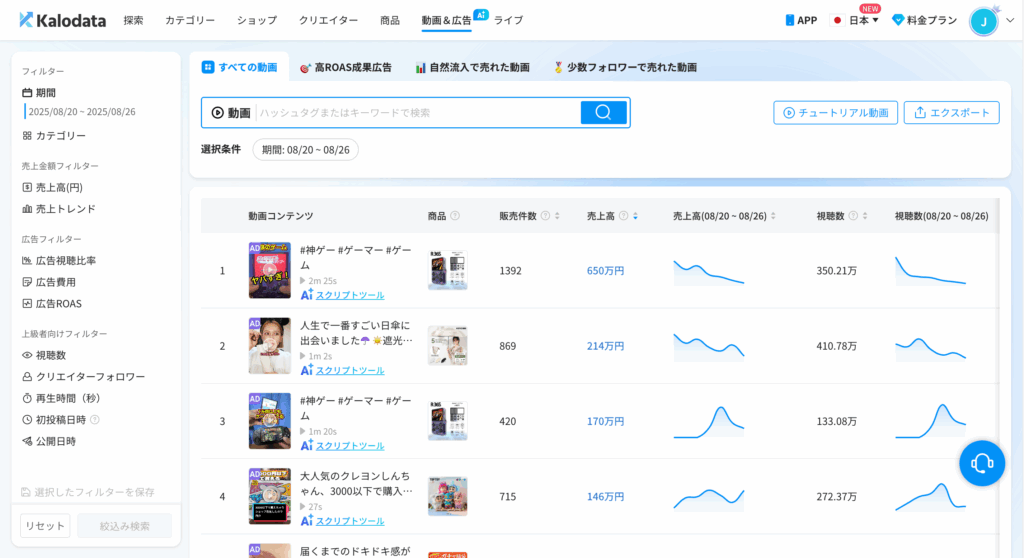Screen dimensions: 1024x558
Task: Click the stopwatch icon beside 再生時間（秒）
Action: tap(27, 398)
